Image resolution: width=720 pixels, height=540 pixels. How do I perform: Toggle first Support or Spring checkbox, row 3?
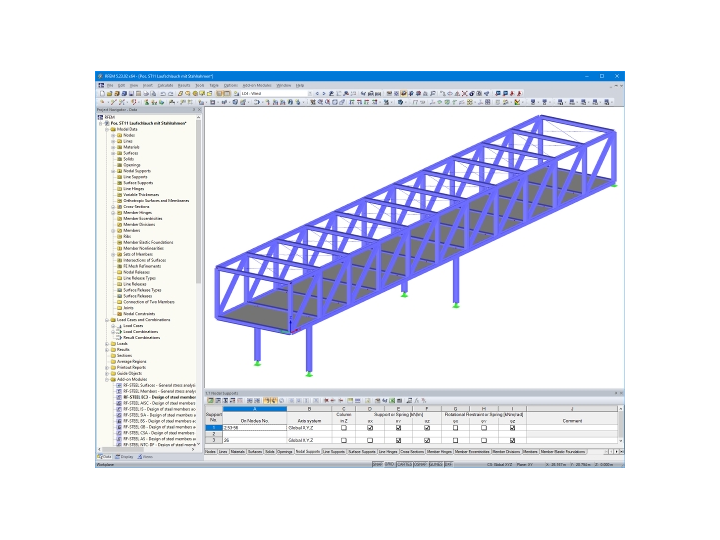pos(370,440)
